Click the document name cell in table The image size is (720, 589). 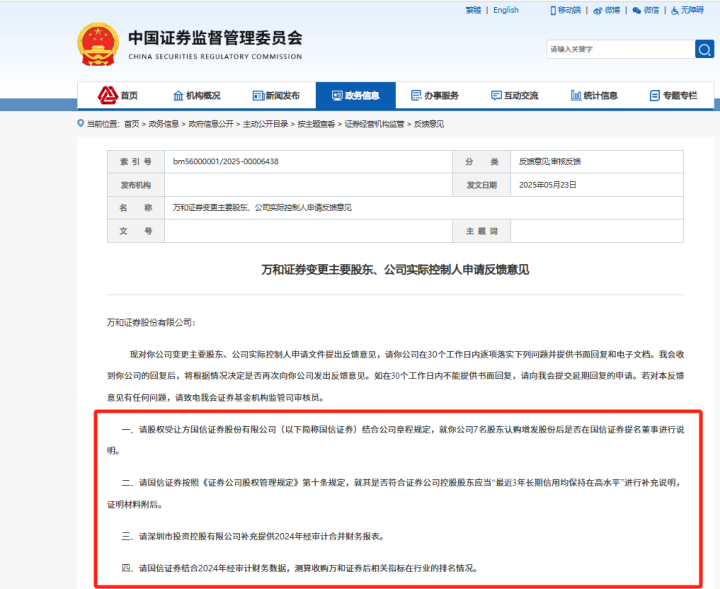point(423,208)
